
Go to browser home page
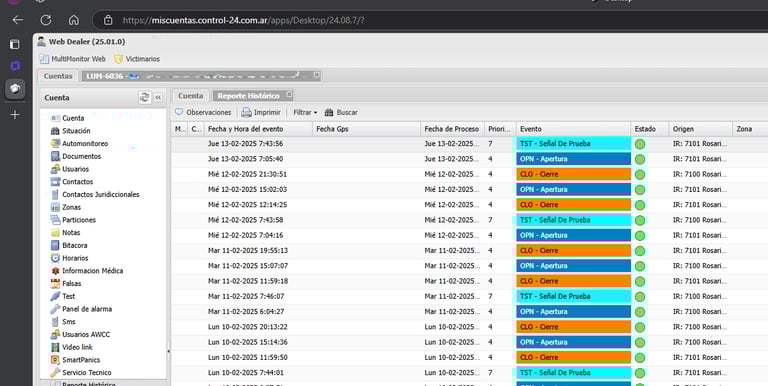pos(73,20)
